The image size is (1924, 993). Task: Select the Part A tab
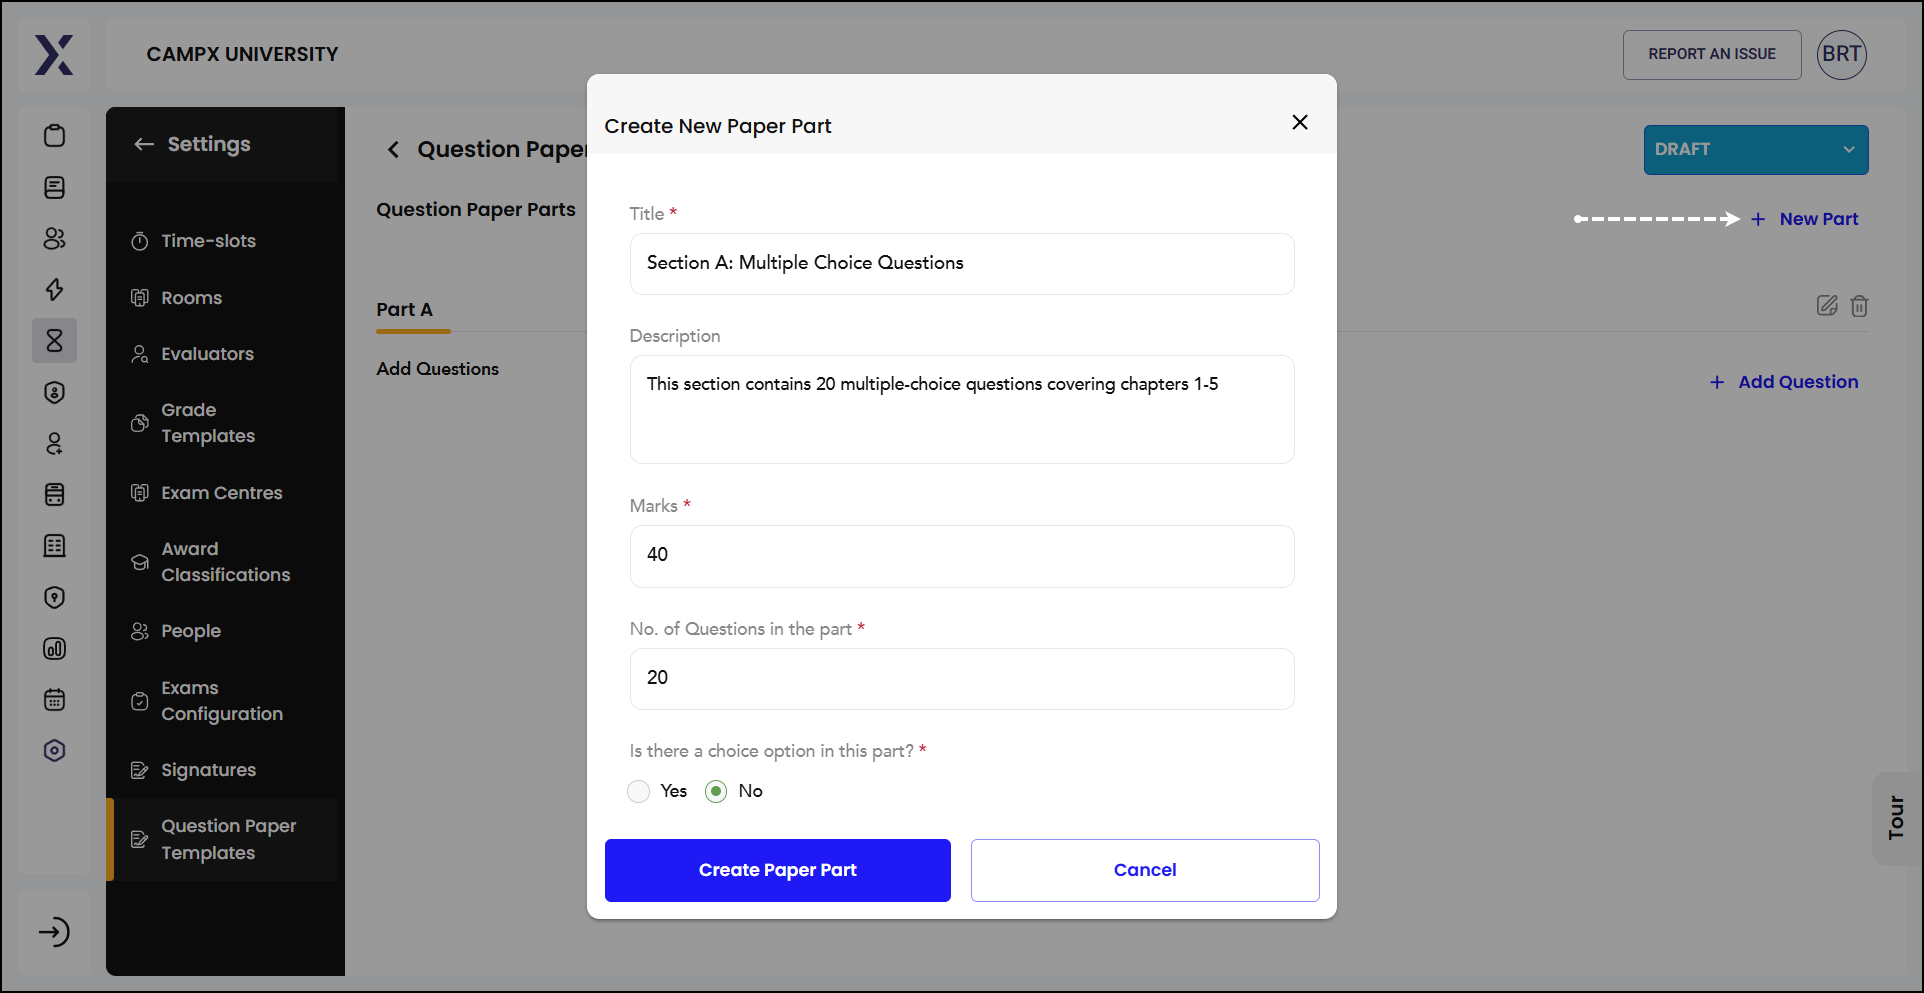pos(405,310)
